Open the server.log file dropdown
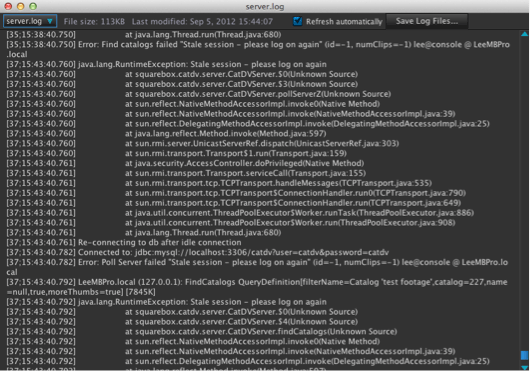Viewport: 530px width, 371px height. click(30, 21)
